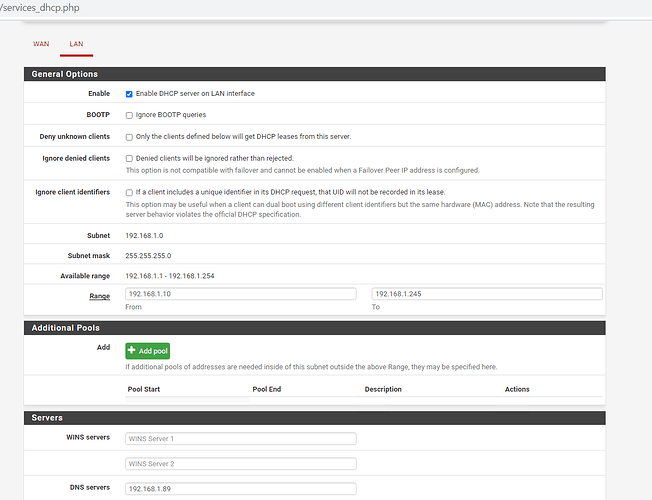
Task: Tick the Ignore denied clients checkbox
Action: click(129, 158)
